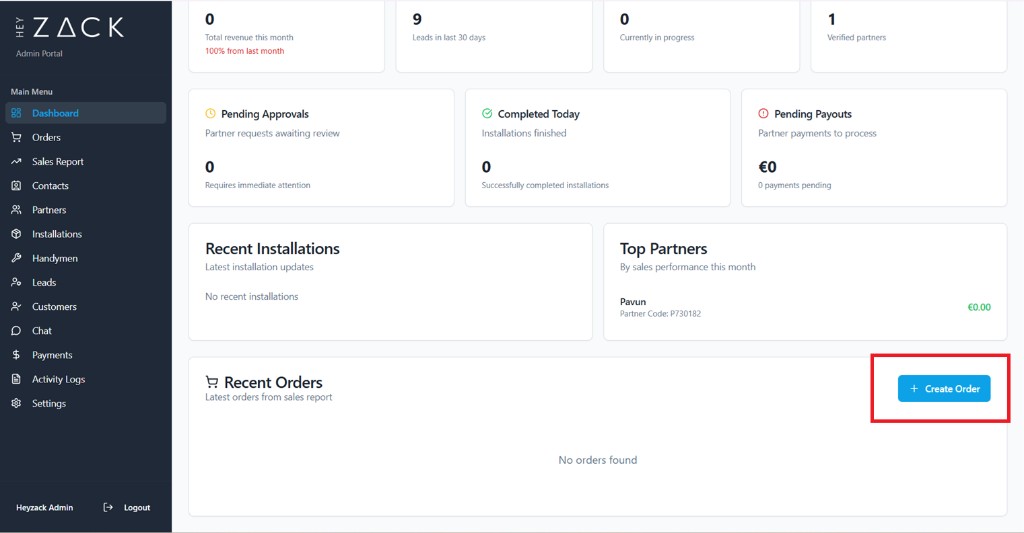
Task: Click the green €0.00 partner amount
Action: click(979, 307)
